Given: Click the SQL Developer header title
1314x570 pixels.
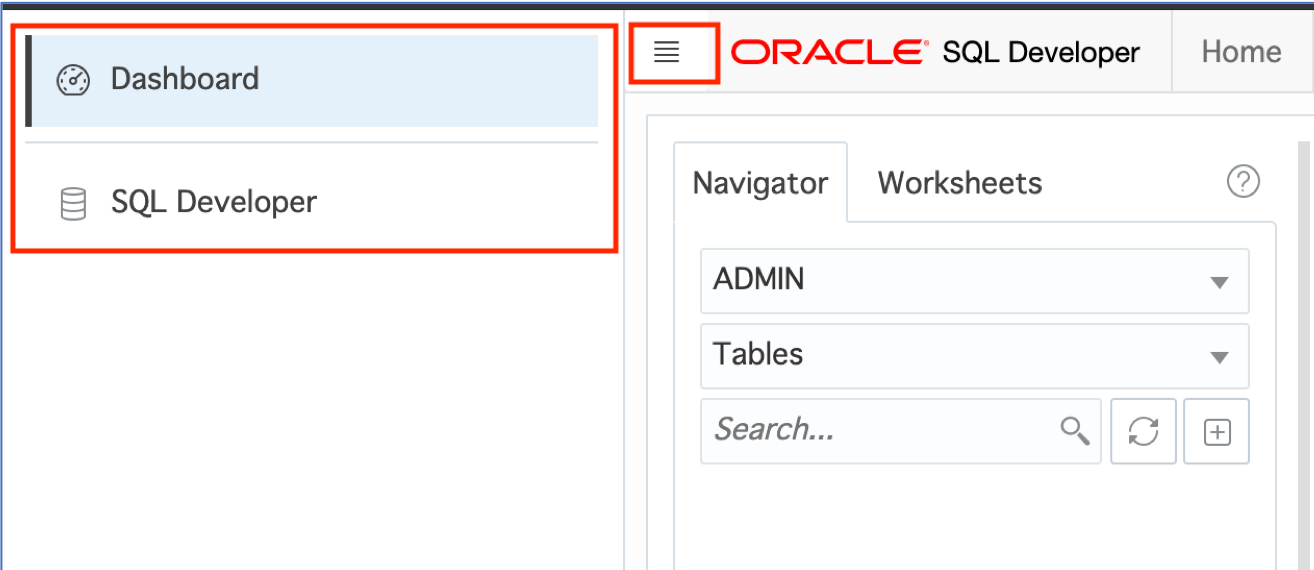Looking at the screenshot, I should click(1041, 52).
